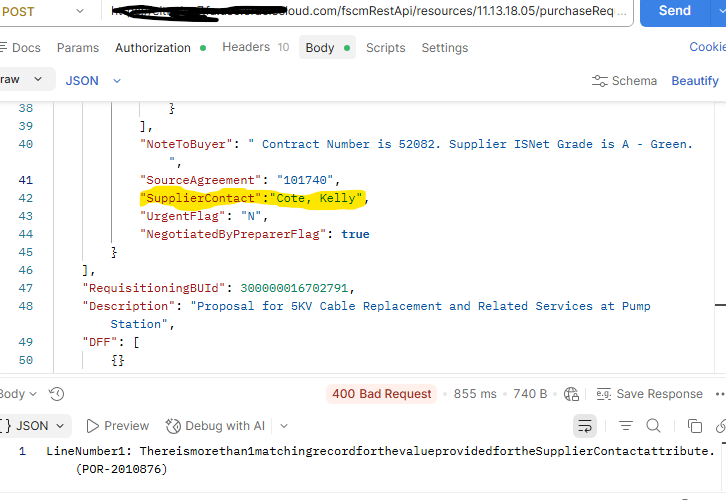The image size is (726, 500).
Task: Open the network globe lock icon
Action: coord(571,394)
